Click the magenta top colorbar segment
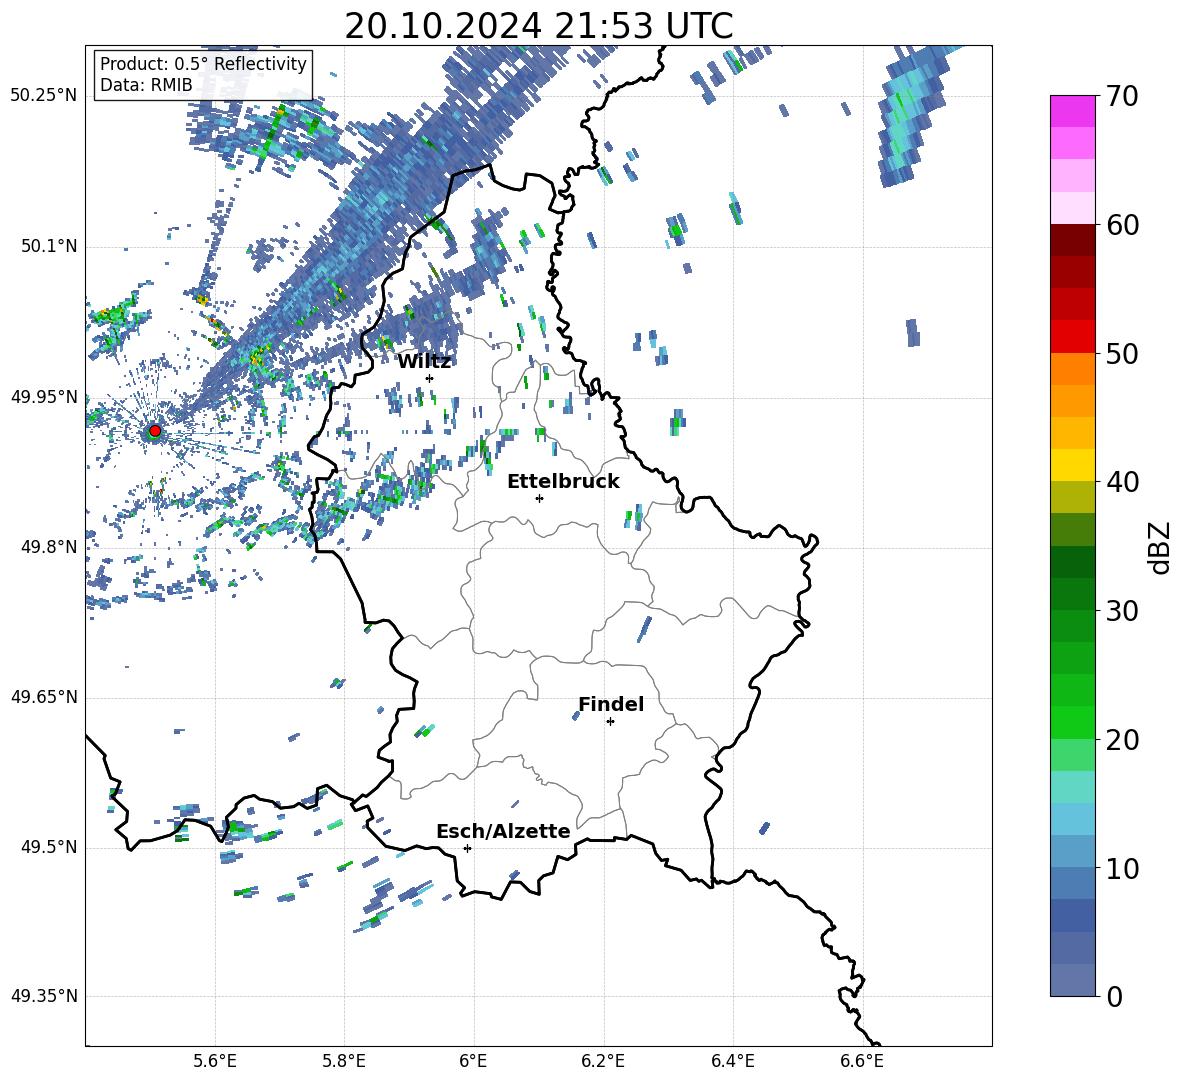Image resolution: width=1184 pixels, height=1081 pixels. coord(1072,112)
